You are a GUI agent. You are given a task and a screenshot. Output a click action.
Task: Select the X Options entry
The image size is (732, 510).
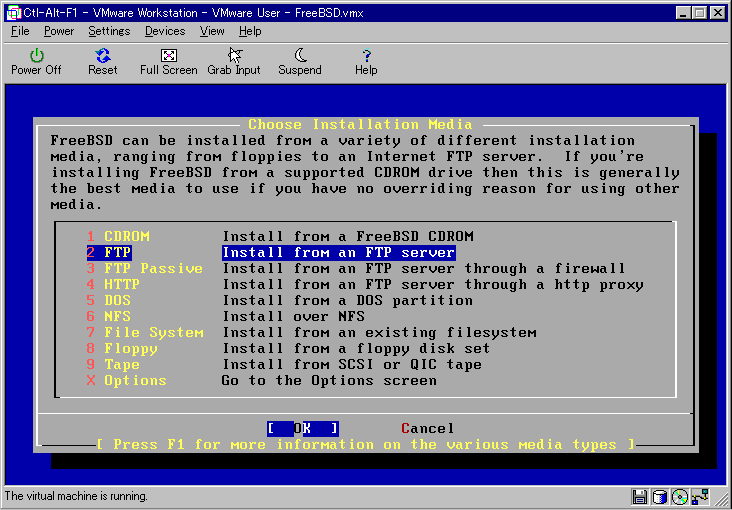coord(127,381)
